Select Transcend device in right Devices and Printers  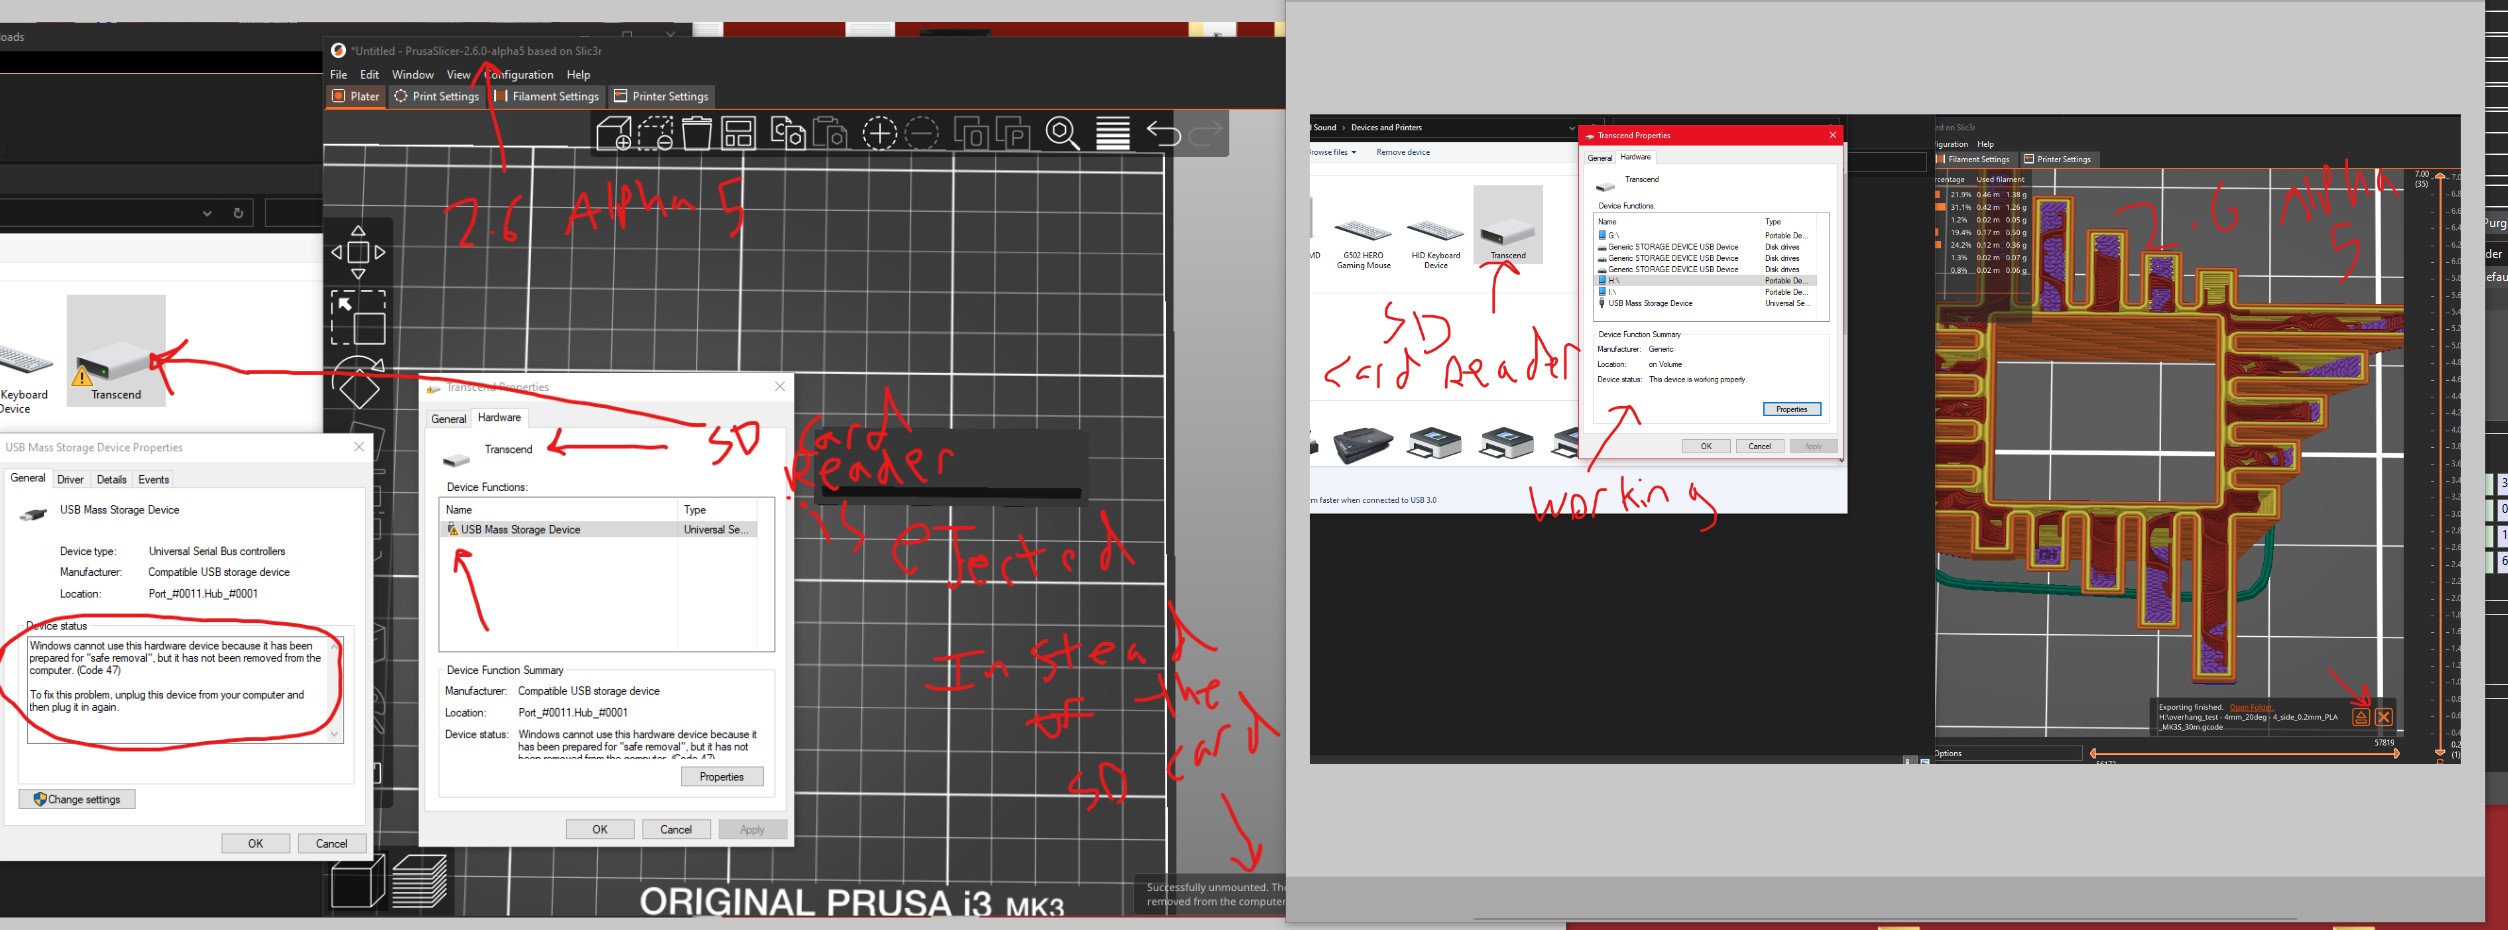point(1508,225)
